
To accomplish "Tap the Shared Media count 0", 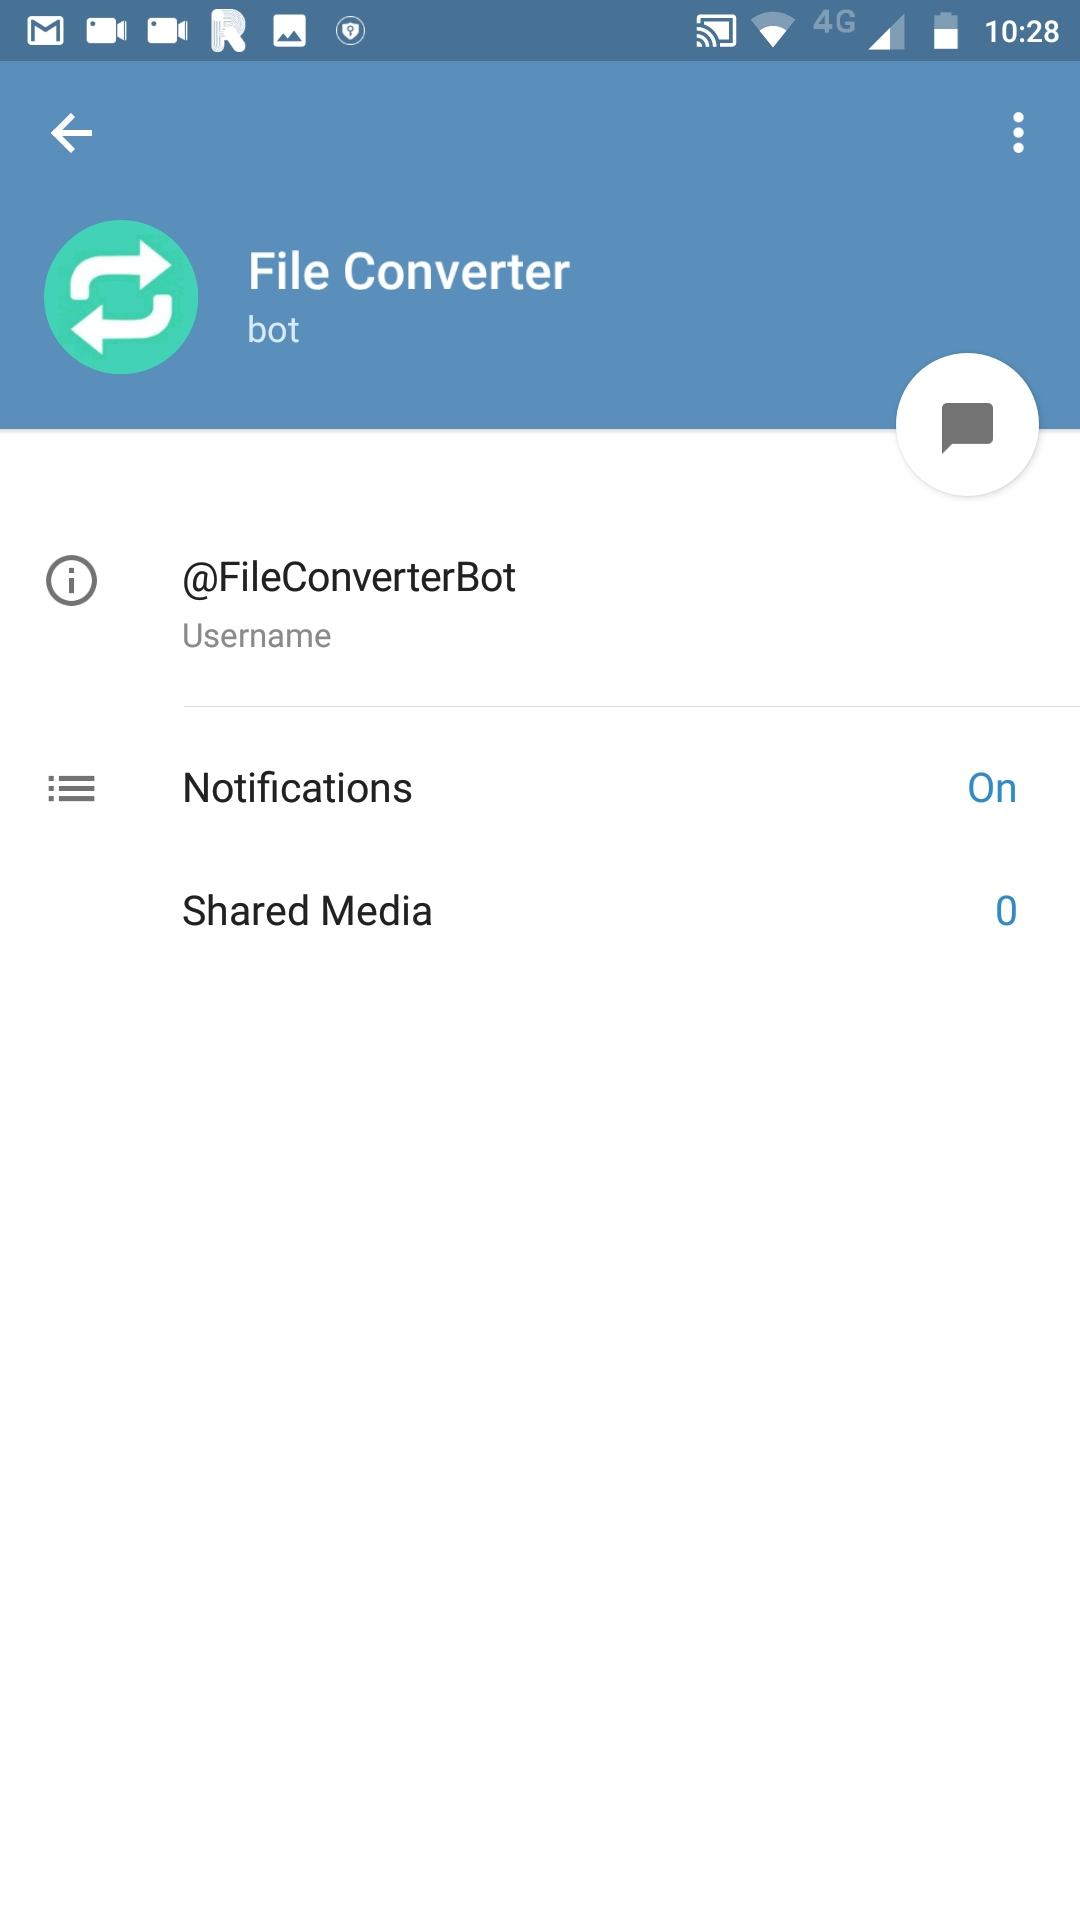I will pyautogui.click(x=1005, y=911).
